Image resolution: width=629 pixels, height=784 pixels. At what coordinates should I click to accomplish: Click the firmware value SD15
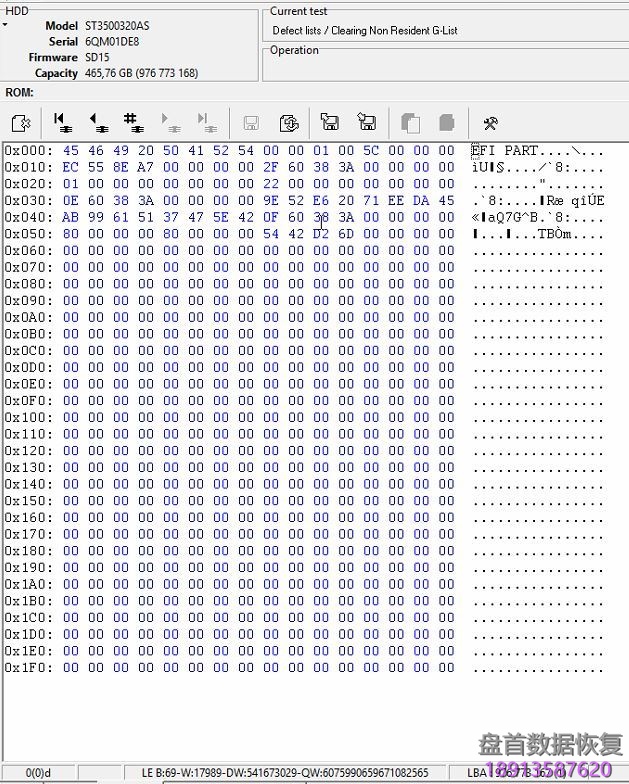point(98,57)
